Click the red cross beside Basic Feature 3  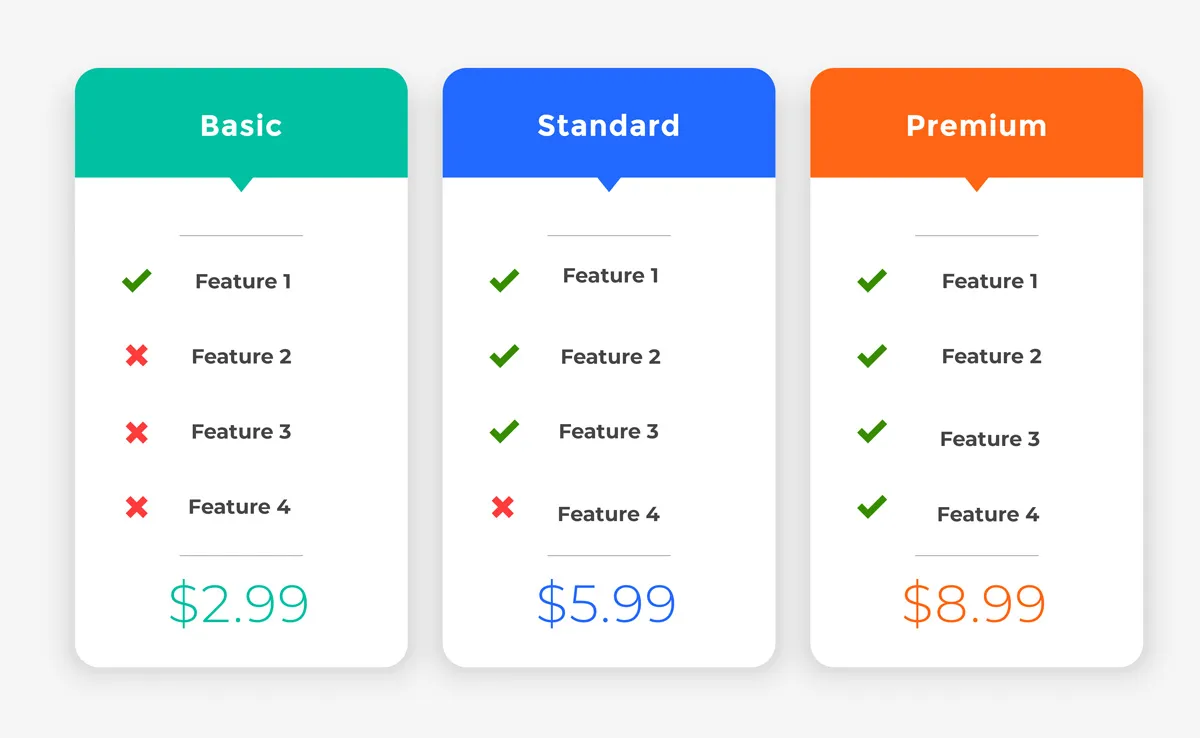coord(137,432)
